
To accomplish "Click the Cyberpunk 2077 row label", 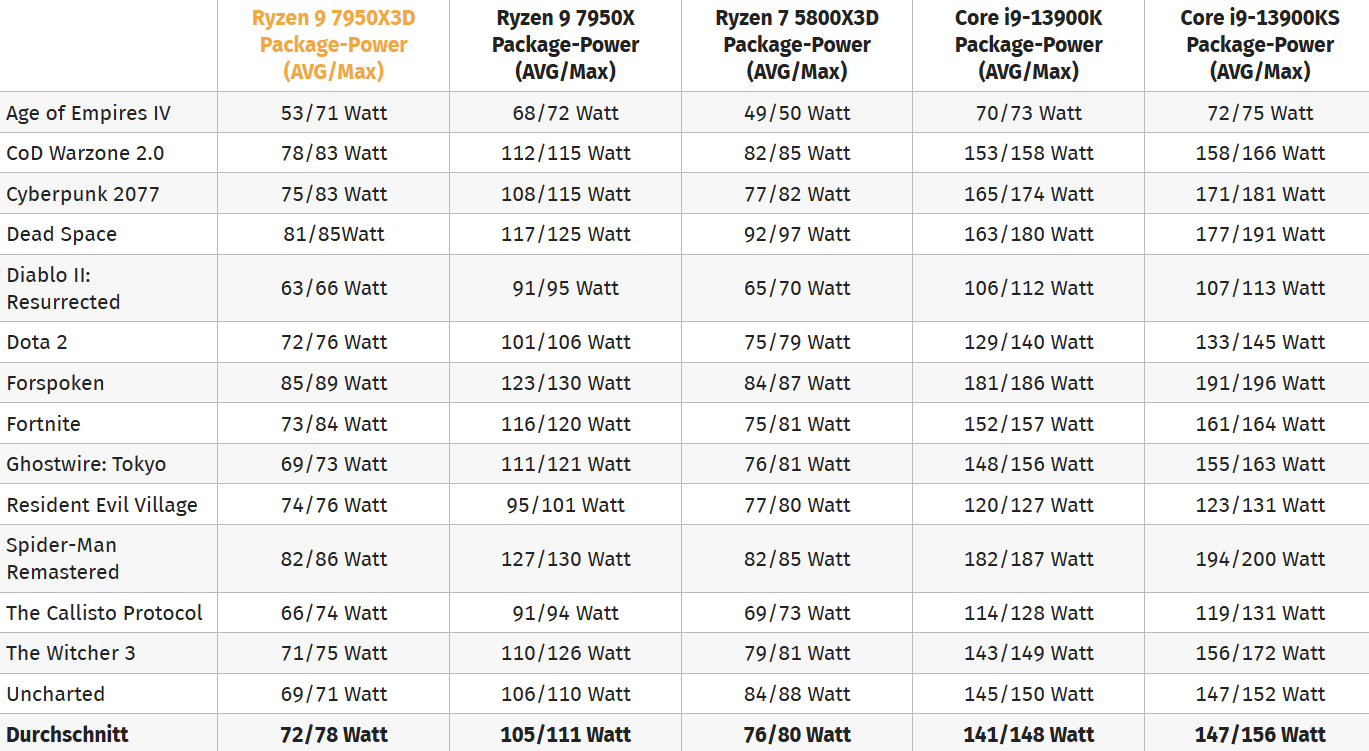I will 83,194.
